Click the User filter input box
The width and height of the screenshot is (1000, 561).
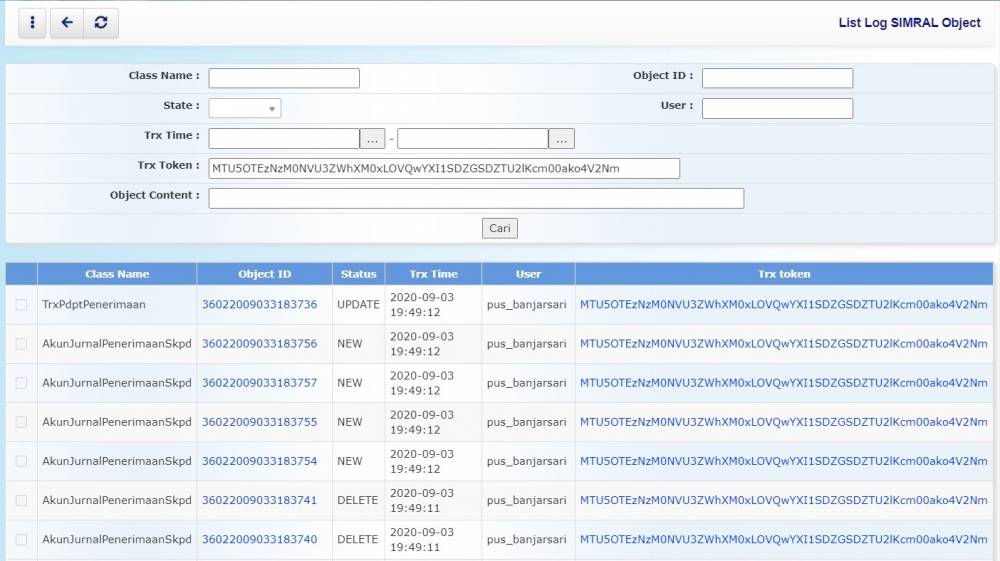pos(777,108)
